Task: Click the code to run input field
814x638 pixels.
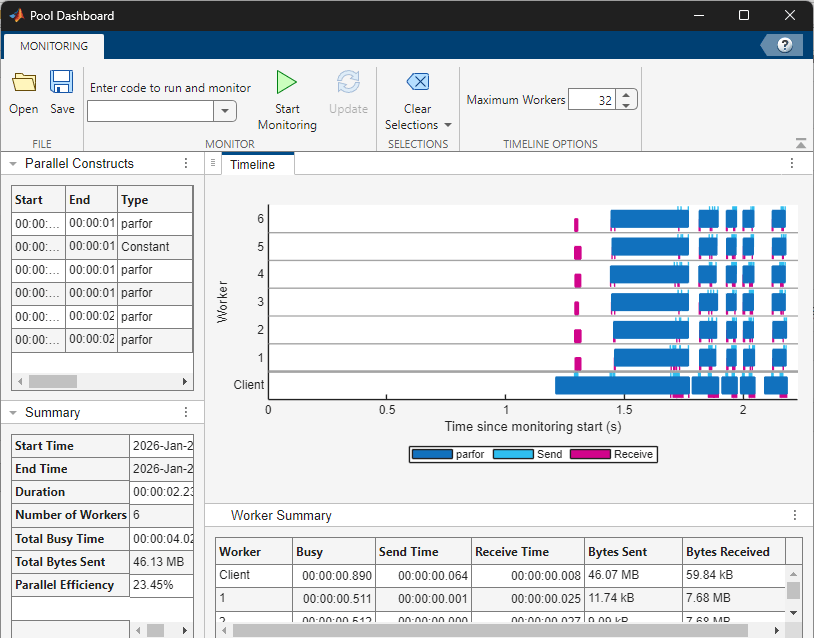Action: [151, 111]
